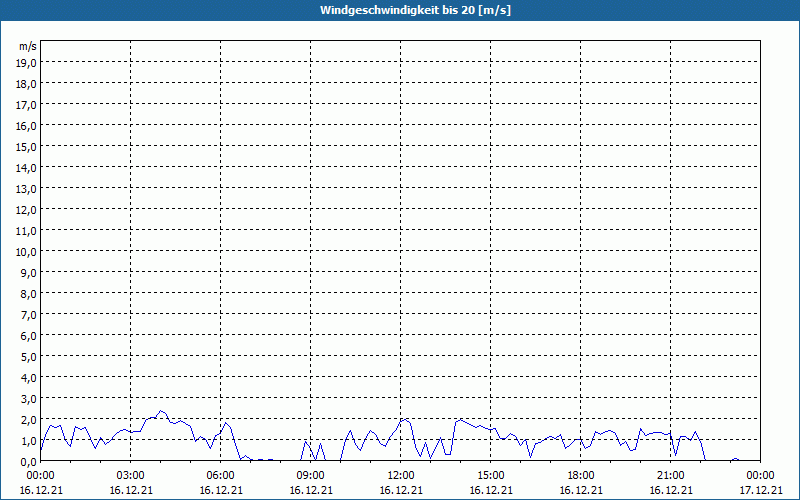Click the 'm/s' unit label above the y-axis
The width and height of the screenshot is (800, 500).
click(27, 46)
